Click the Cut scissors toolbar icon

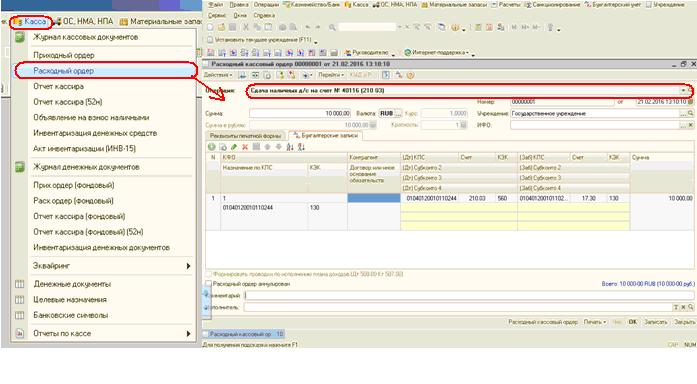pos(245,28)
